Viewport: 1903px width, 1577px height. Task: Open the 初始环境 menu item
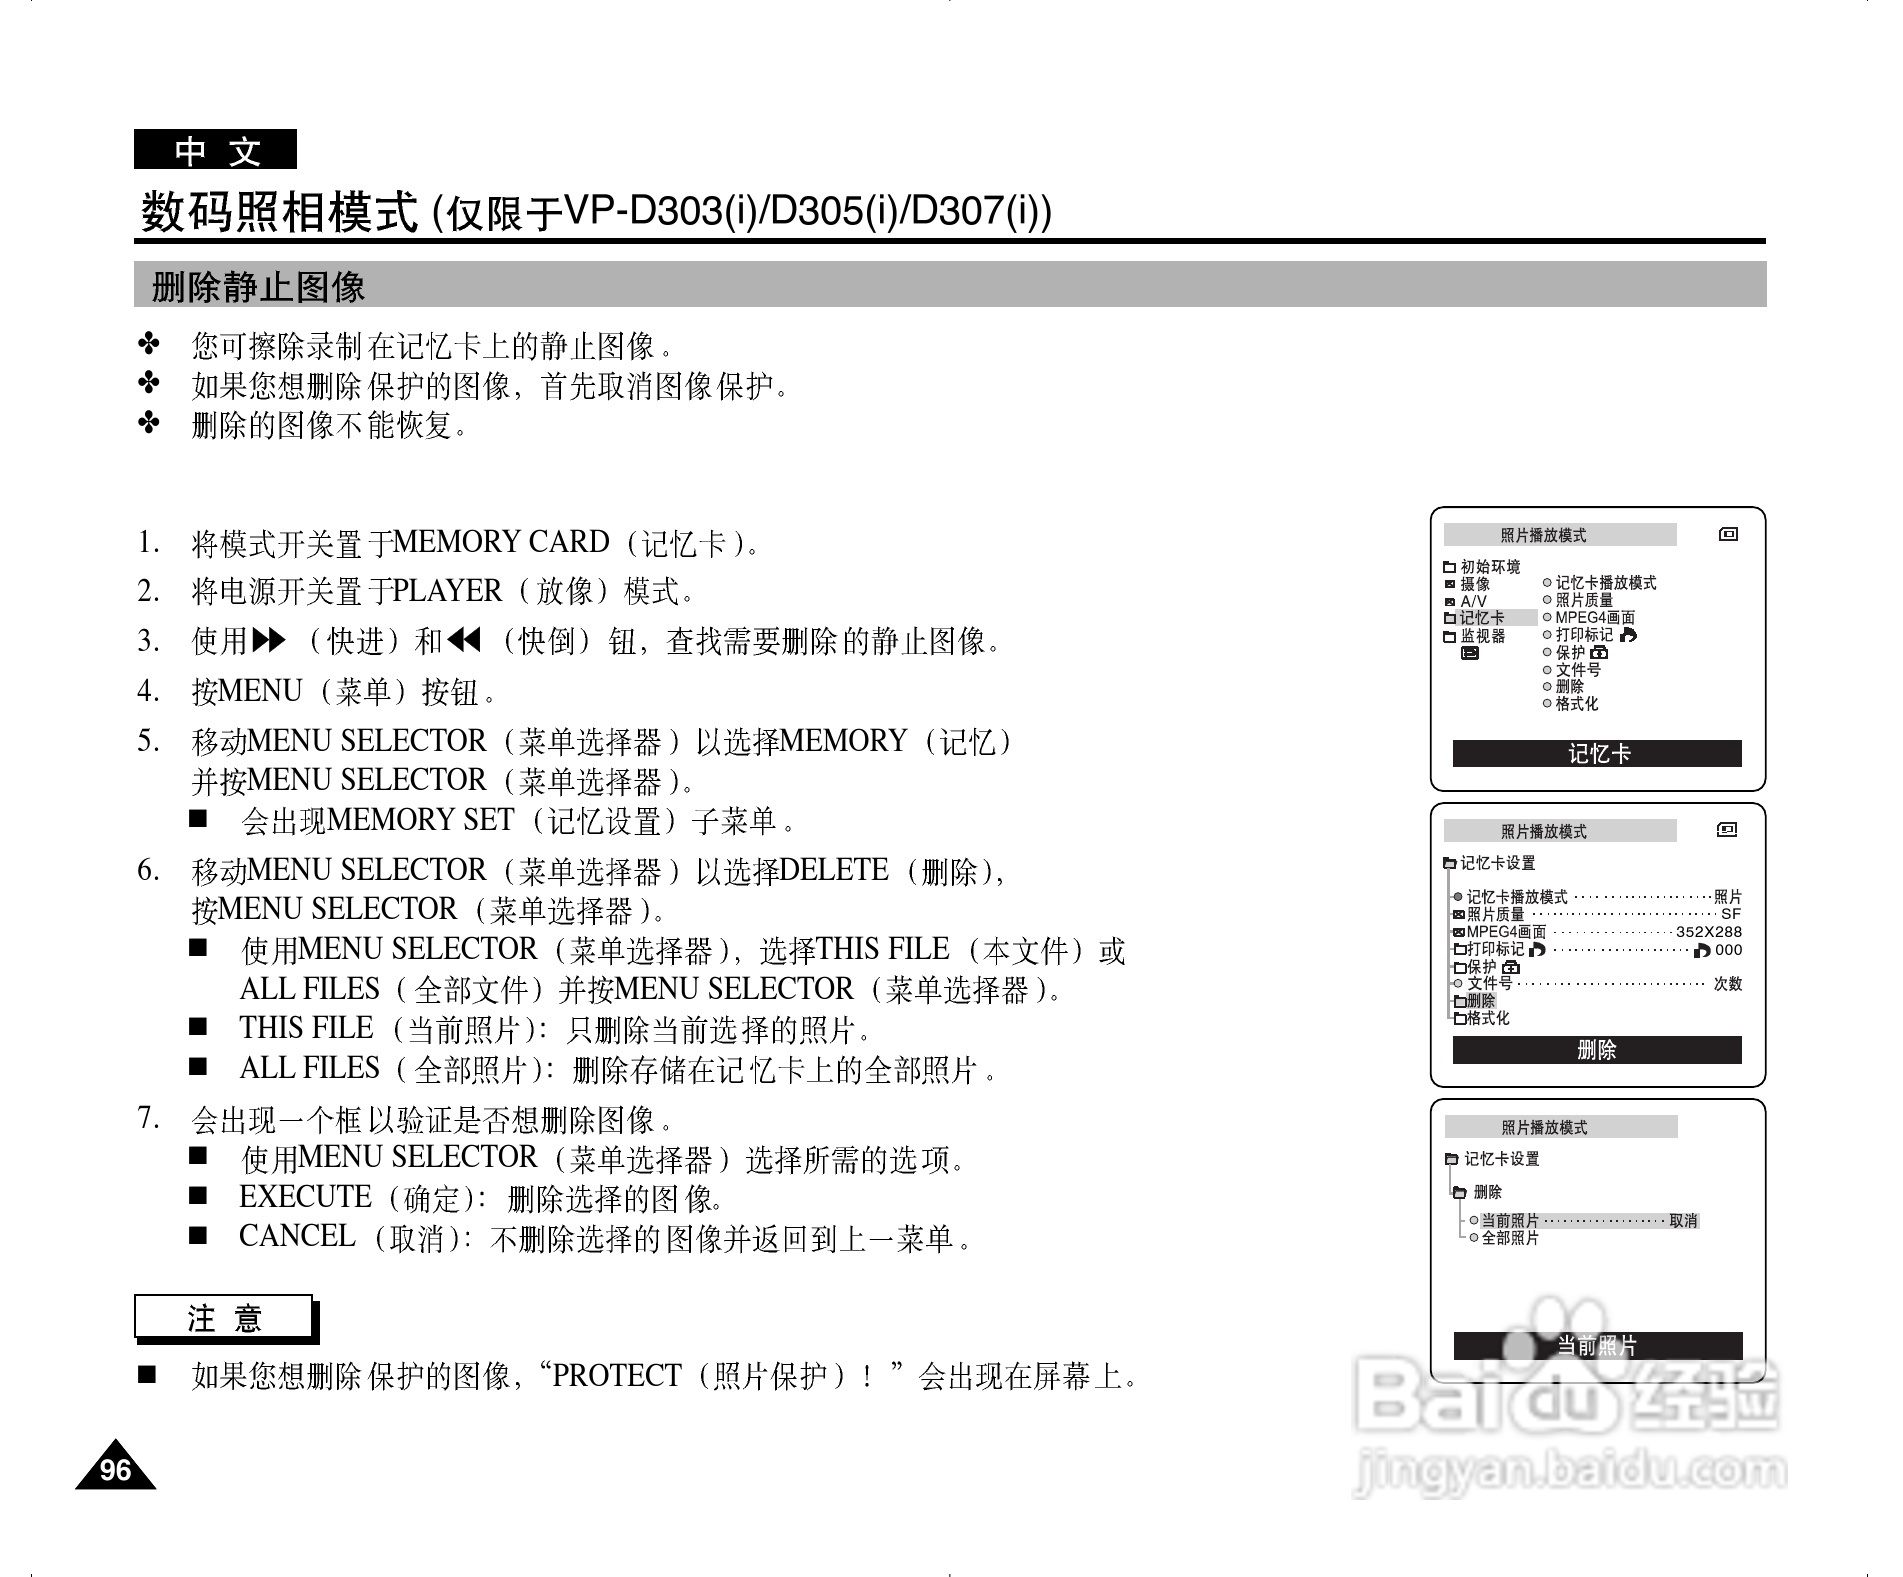(x=1482, y=567)
